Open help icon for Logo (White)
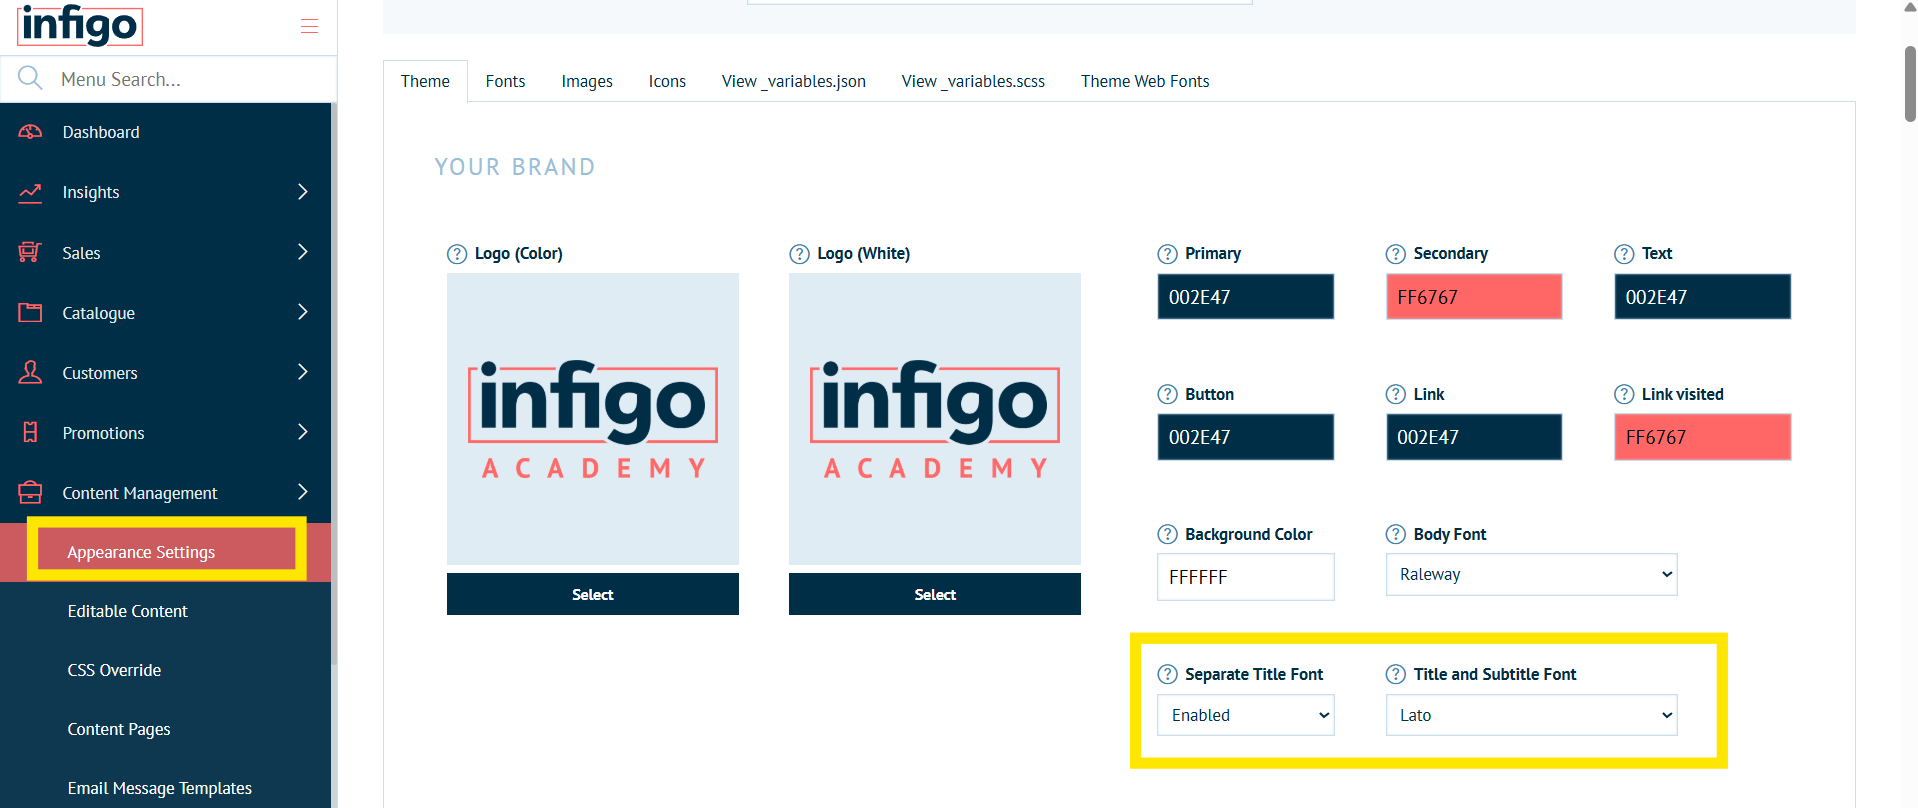Image resolution: width=1918 pixels, height=808 pixels. pos(799,254)
